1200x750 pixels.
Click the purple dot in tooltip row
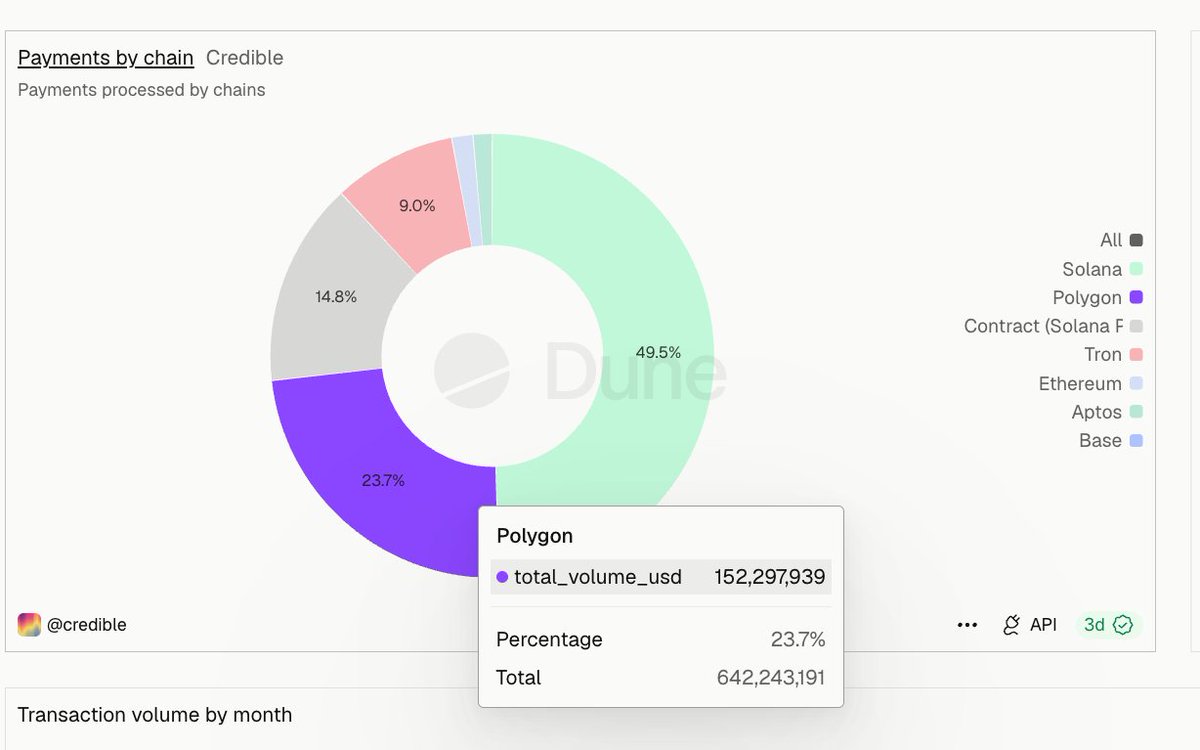[502, 577]
